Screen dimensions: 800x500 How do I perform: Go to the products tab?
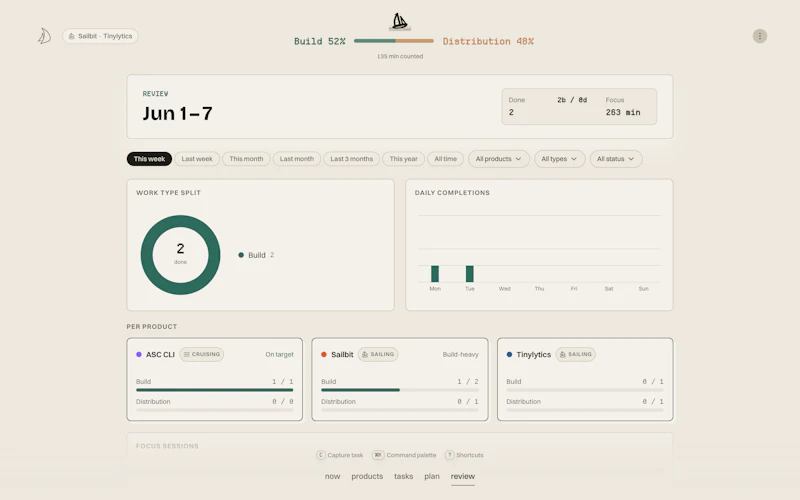pyautogui.click(x=367, y=476)
